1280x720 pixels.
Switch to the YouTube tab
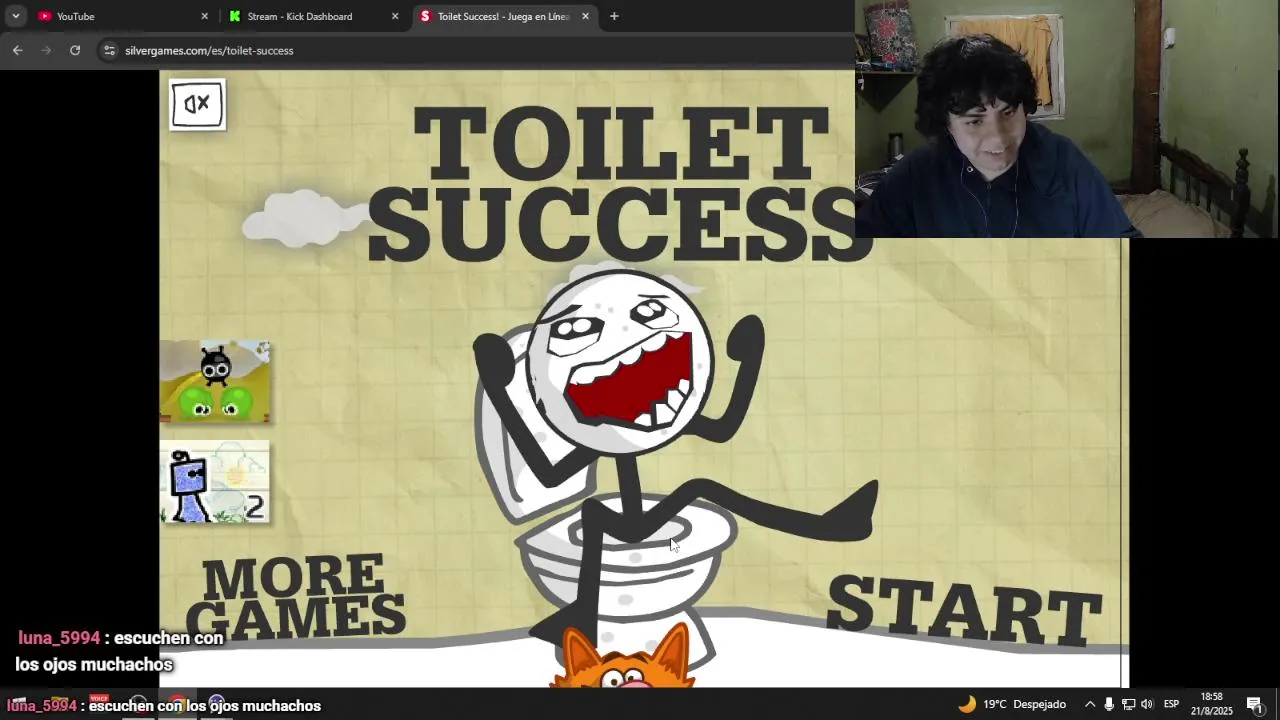[x=122, y=16]
